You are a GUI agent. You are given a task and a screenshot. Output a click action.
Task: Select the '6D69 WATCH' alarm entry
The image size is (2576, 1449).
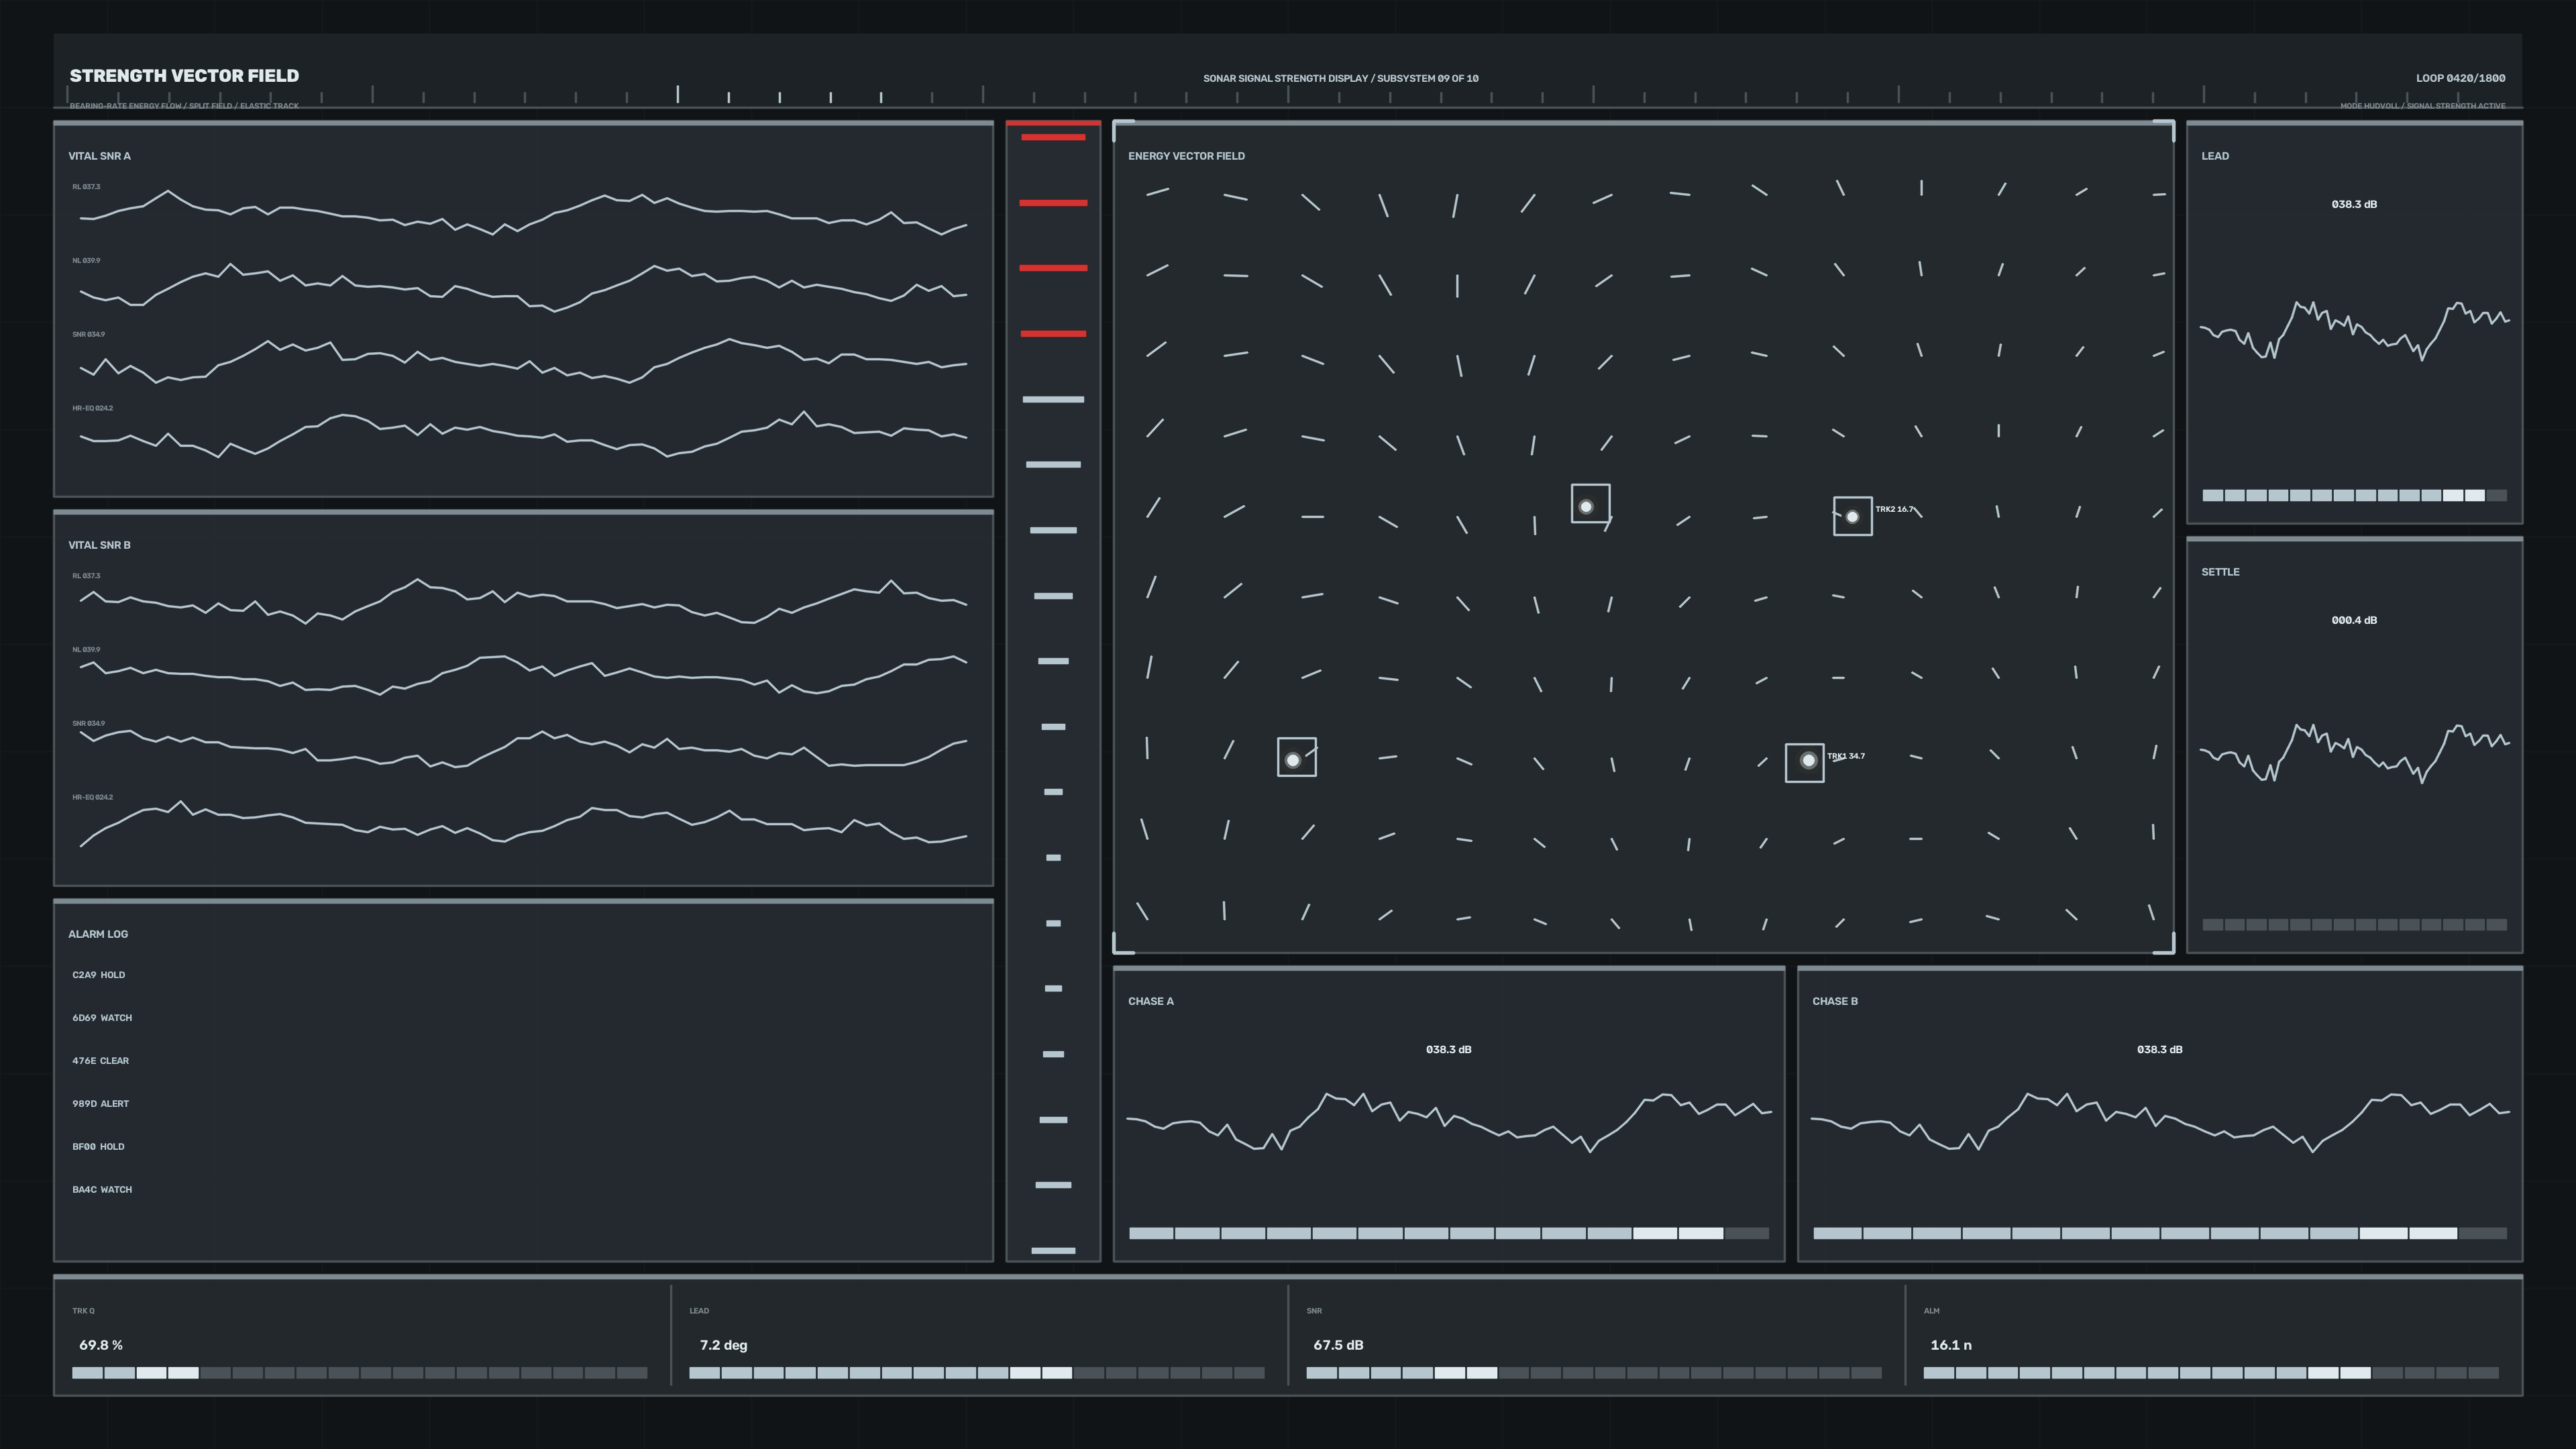coord(102,1018)
